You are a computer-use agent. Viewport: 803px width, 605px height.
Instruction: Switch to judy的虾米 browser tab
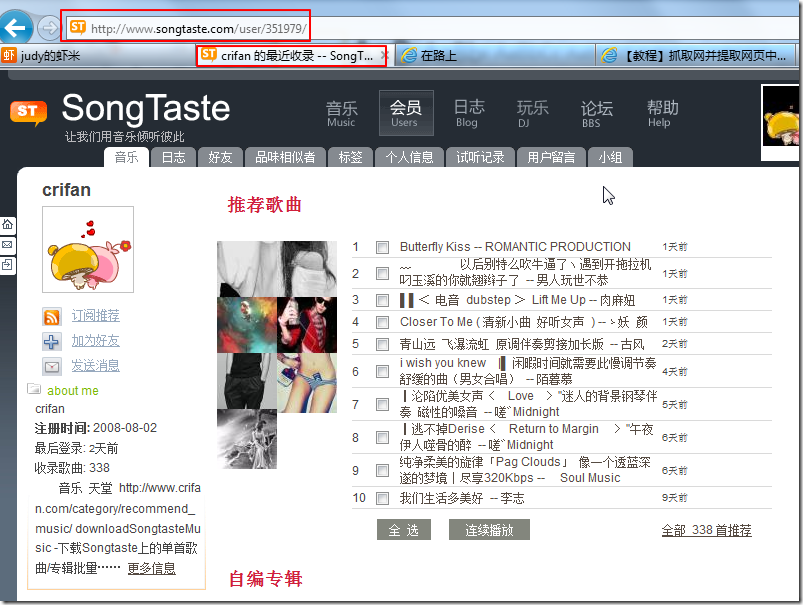[97, 55]
